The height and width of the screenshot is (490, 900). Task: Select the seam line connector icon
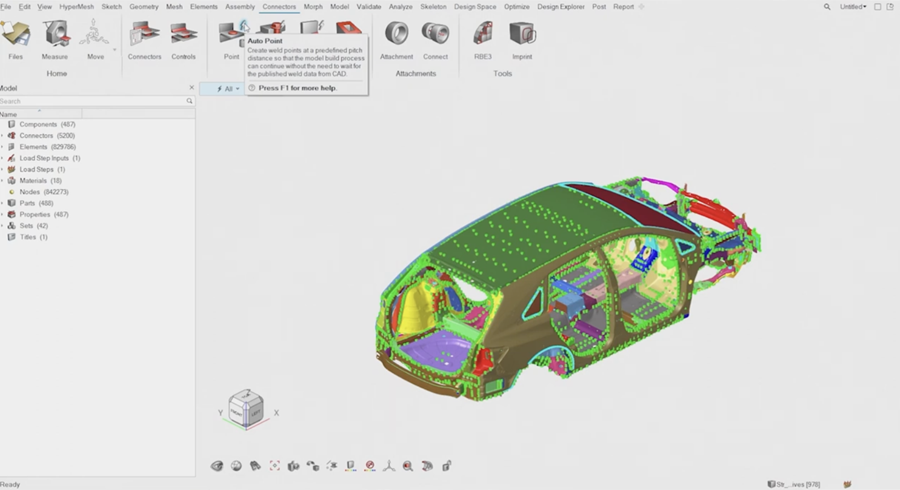click(x=312, y=28)
